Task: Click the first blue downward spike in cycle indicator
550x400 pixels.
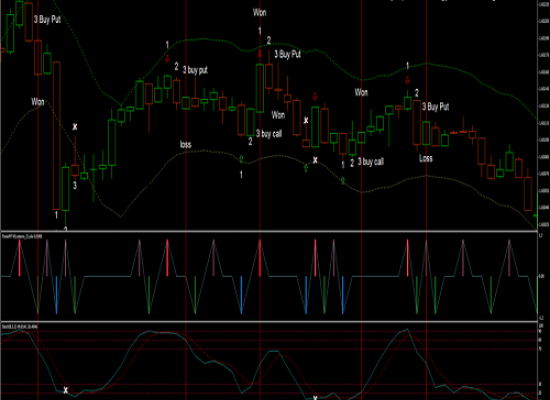Action: tap(56, 295)
